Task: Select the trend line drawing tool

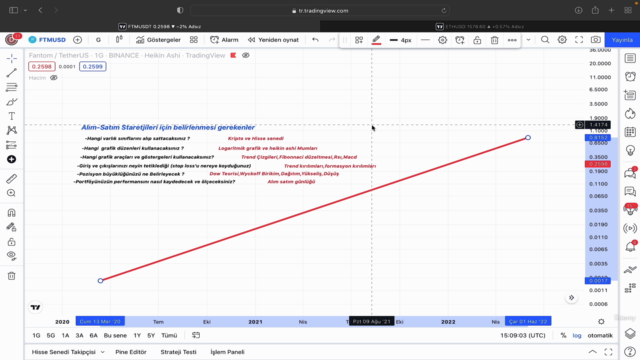Action: (x=11, y=73)
